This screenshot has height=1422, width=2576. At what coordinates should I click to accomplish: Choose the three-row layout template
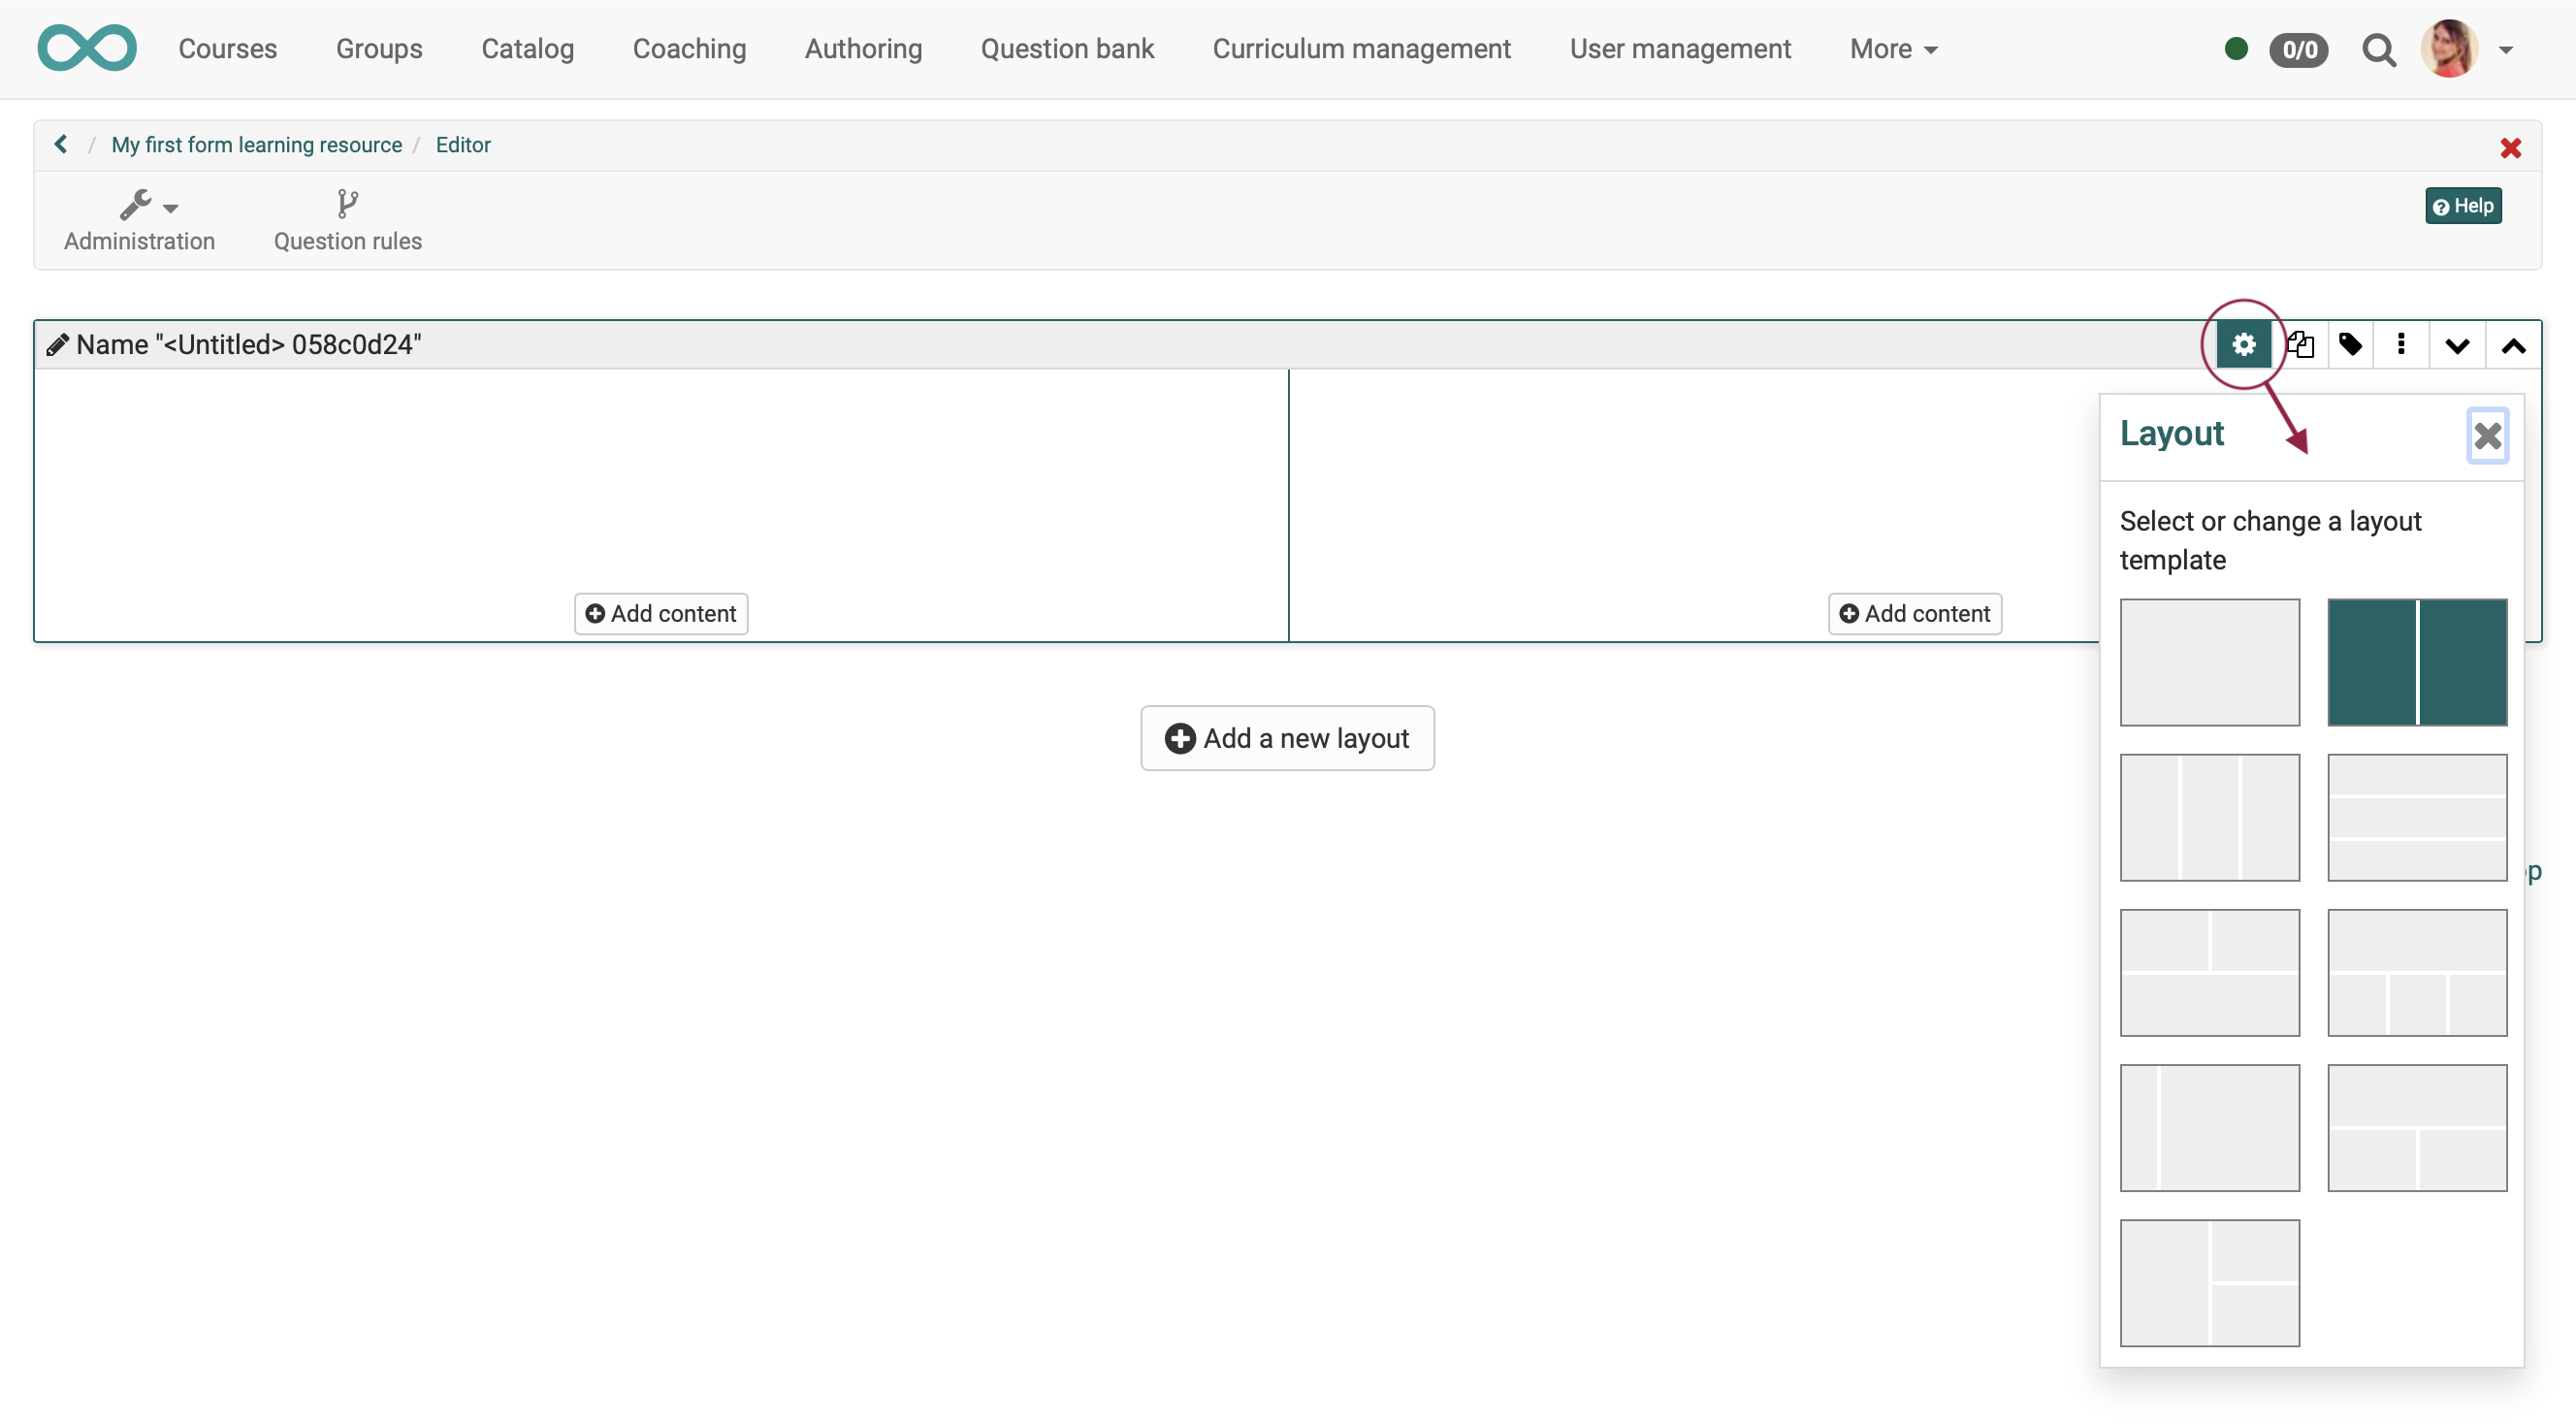pyautogui.click(x=2416, y=817)
